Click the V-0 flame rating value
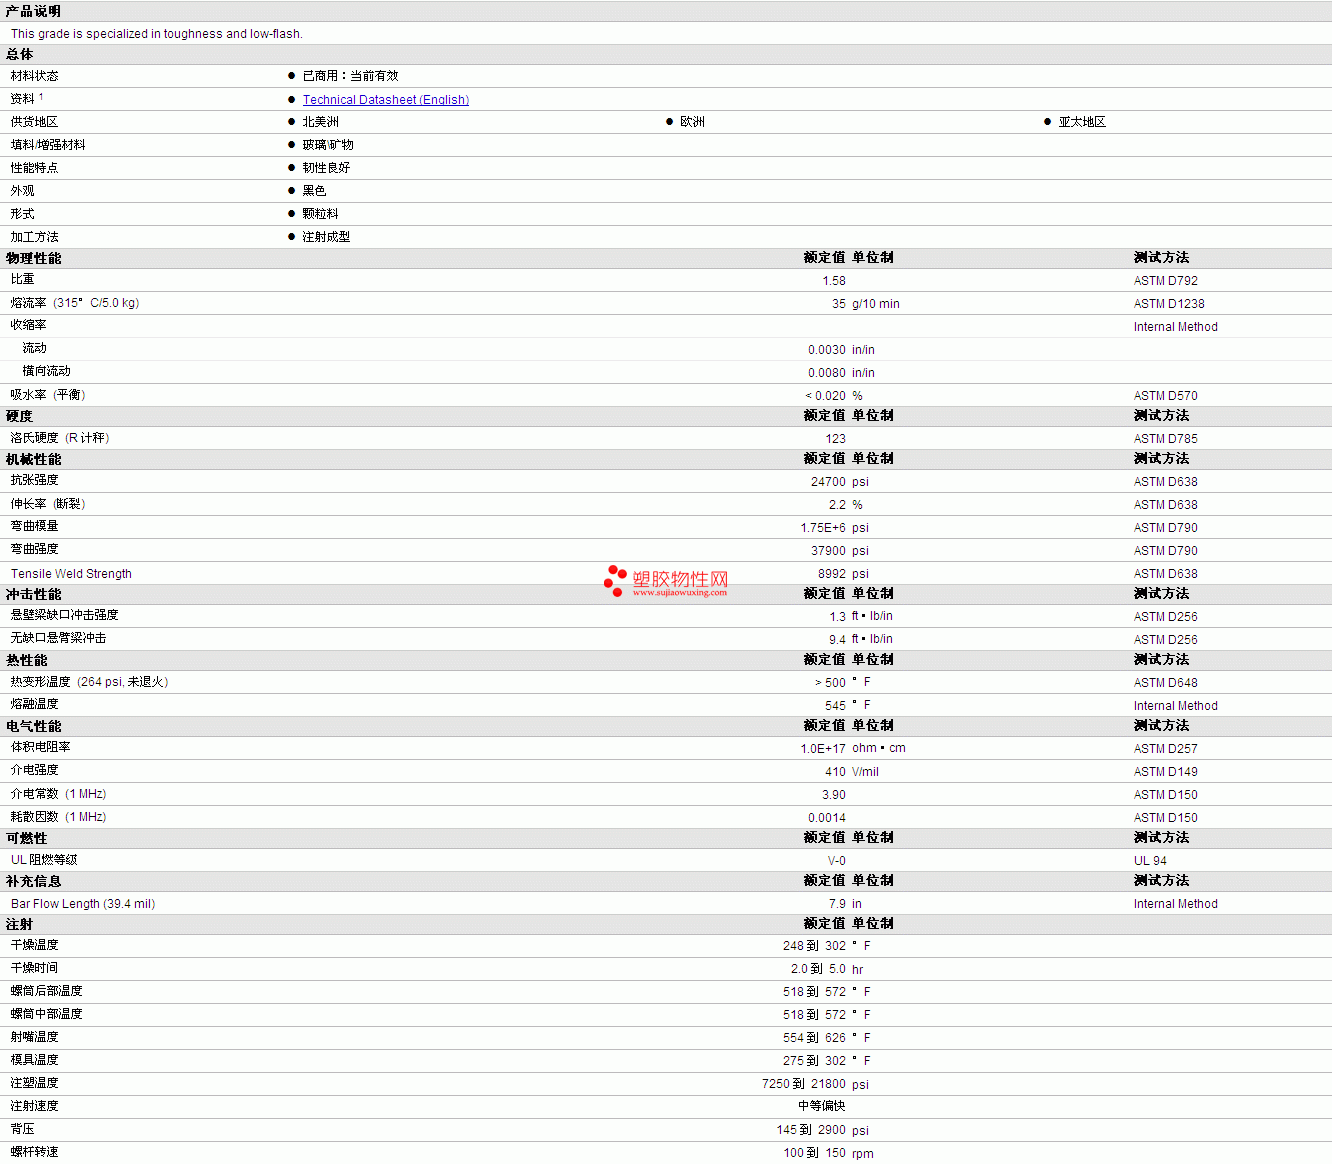The width and height of the screenshot is (1332, 1164). click(836, 861)
